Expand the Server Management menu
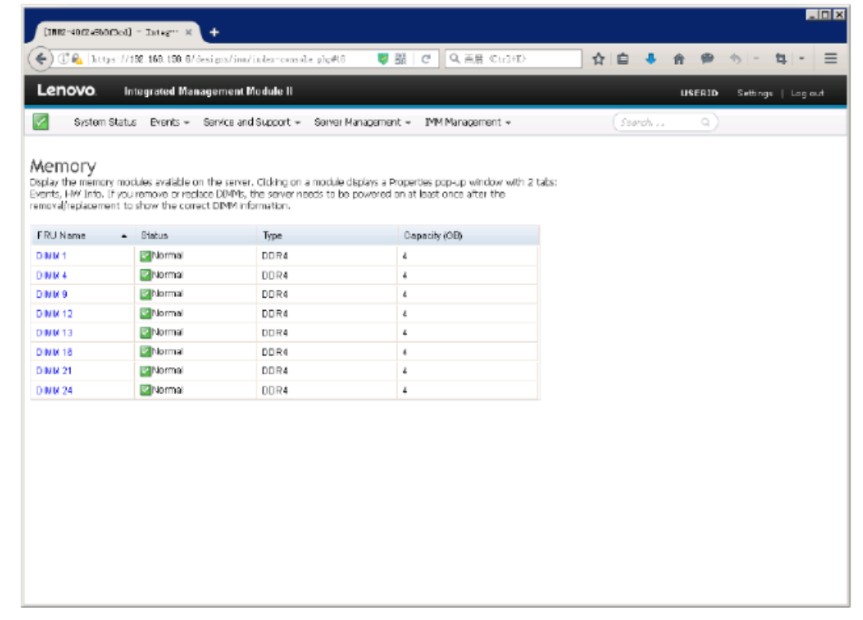The width and height of the screenshot is (863, 620). [x=362, y=122]
